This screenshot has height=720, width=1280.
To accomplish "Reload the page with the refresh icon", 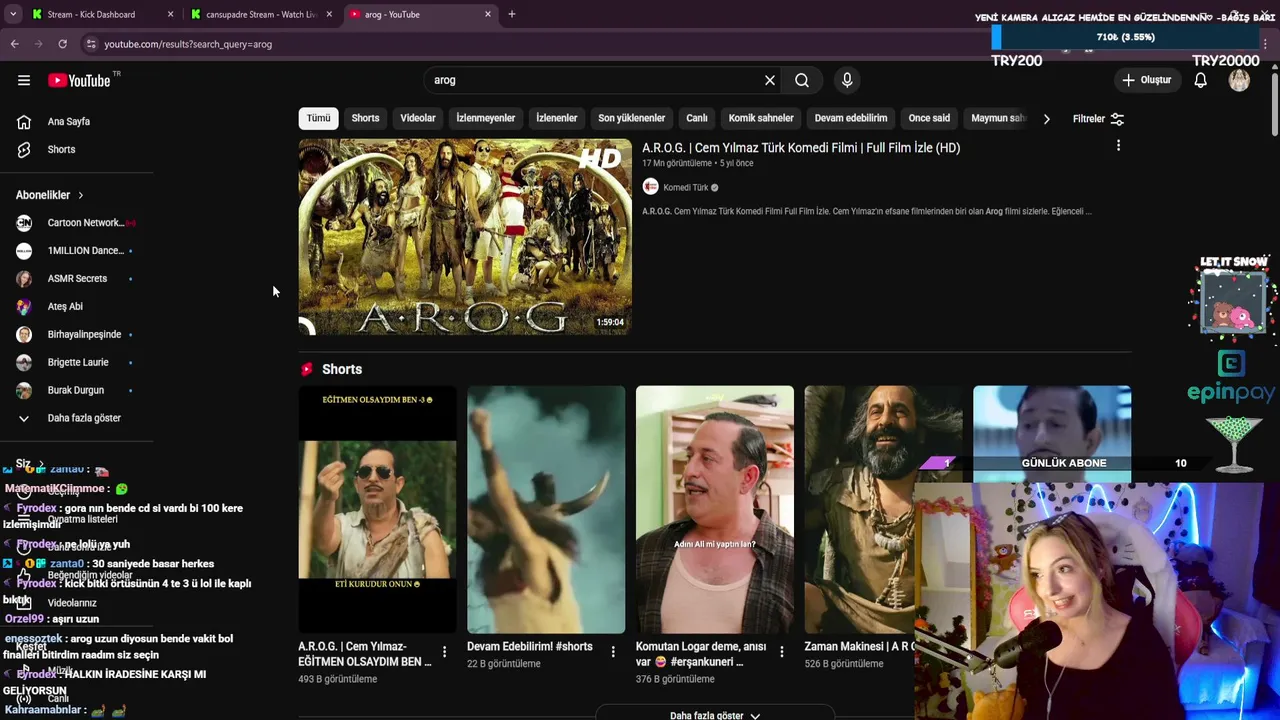I will click(62, 44).
